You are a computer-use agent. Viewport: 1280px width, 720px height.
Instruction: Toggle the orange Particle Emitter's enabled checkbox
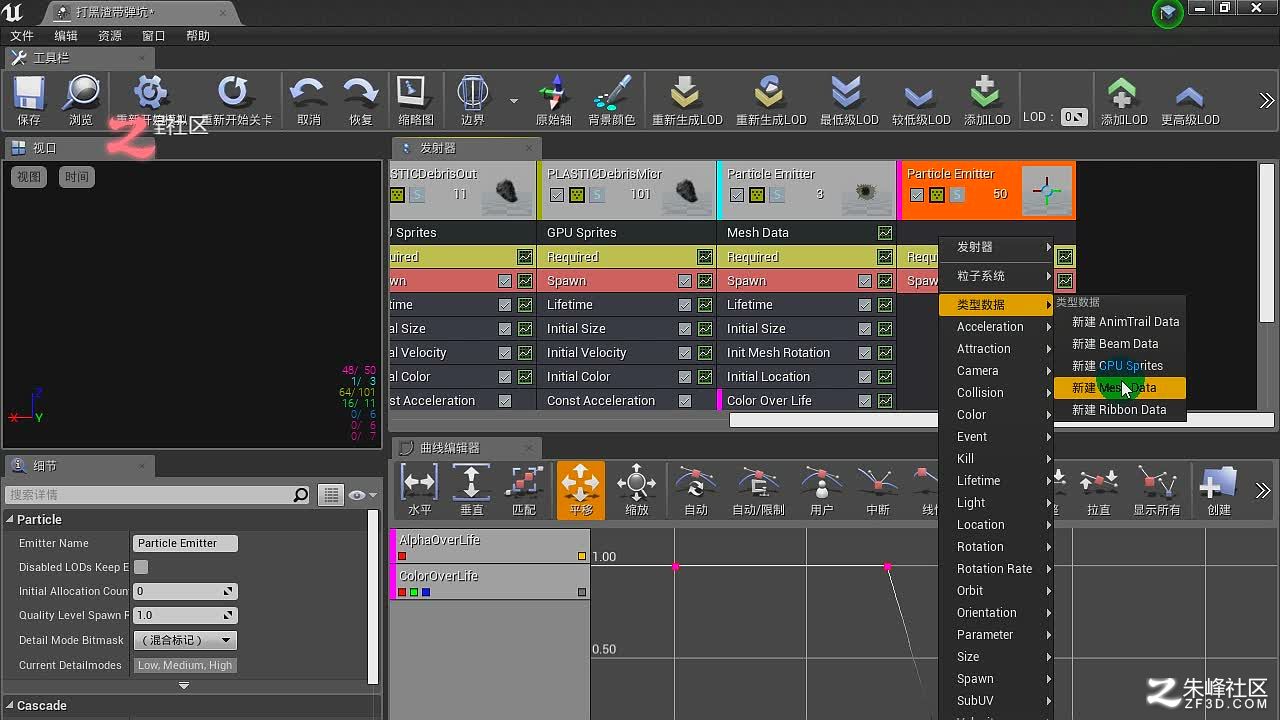(x=917, y=195)
